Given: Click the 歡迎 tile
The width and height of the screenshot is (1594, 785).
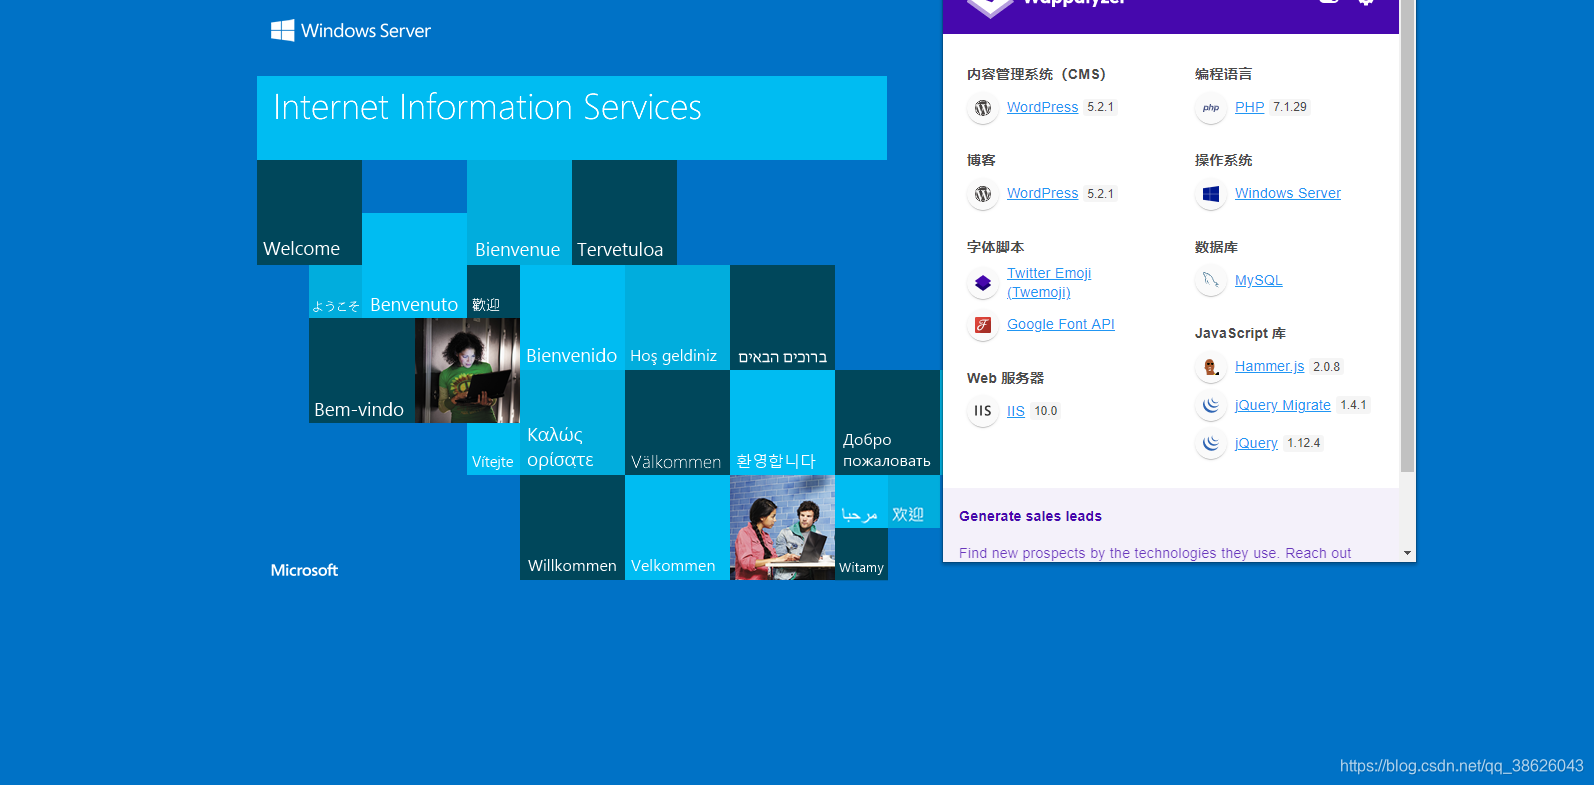Looking at the screenshot, I should [x=493, y=291].
